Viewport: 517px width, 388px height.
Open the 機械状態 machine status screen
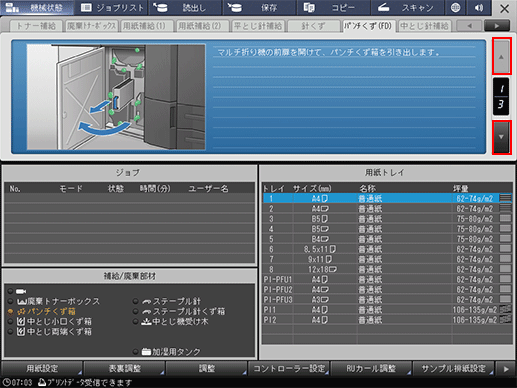(37, 8)
